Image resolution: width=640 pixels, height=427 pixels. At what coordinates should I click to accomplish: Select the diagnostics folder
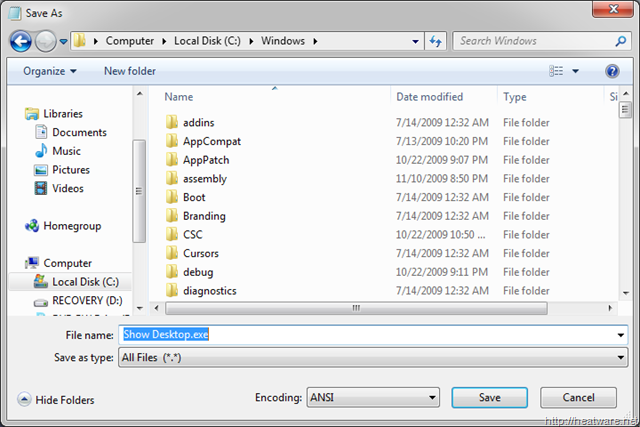(209, 291)
